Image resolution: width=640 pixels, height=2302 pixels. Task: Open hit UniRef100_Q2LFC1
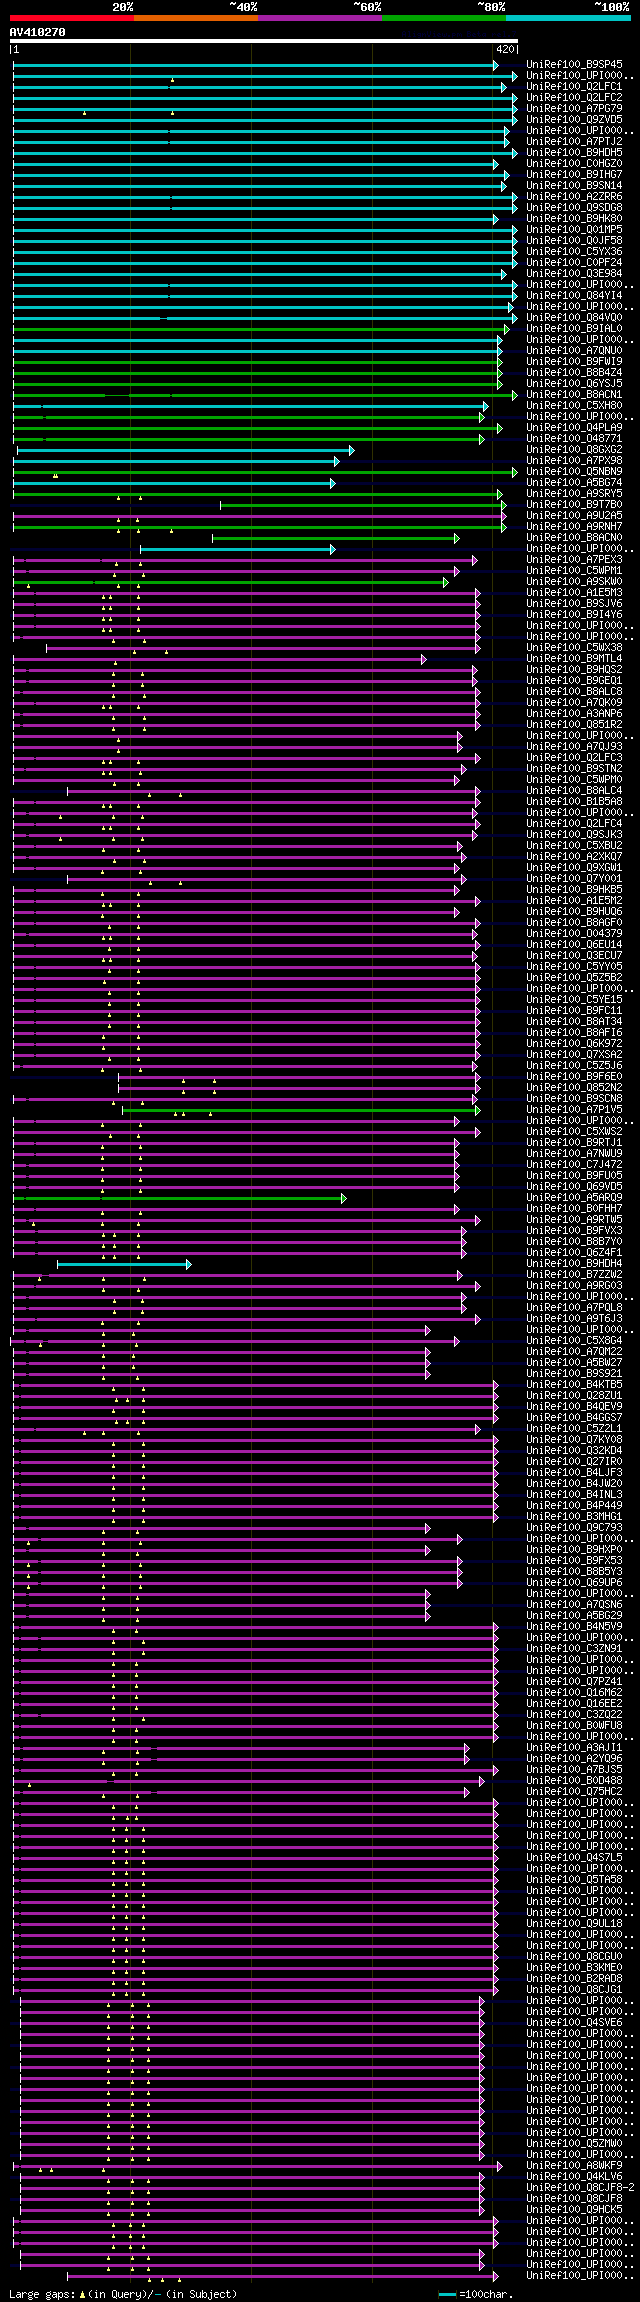[575, 87]
